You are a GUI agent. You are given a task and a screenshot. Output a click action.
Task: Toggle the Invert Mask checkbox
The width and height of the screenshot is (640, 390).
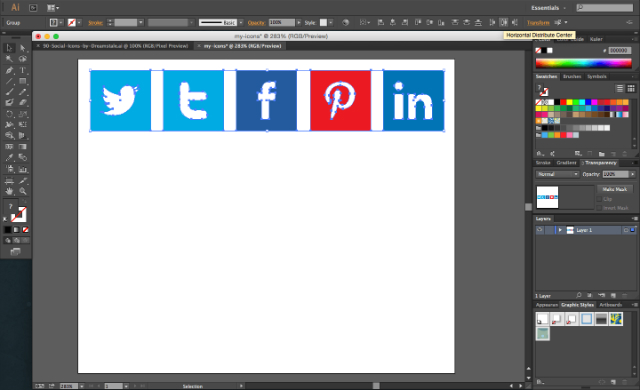point(599,208)
